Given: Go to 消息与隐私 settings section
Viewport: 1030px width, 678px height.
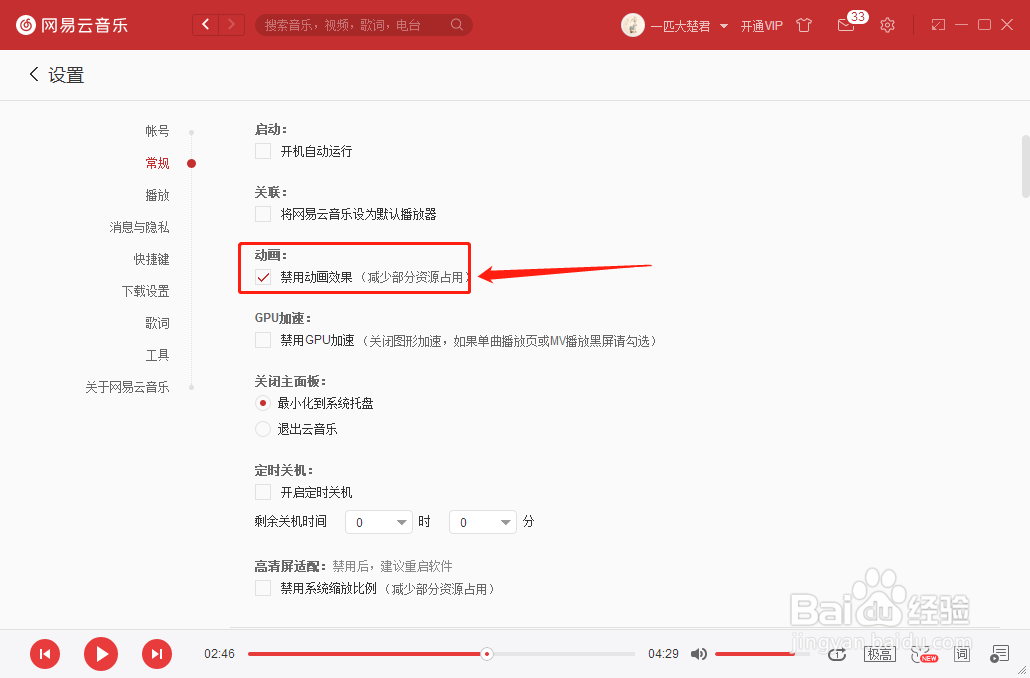Looking at the screenshot, I should pyautogui.click(x=139, y=227).
